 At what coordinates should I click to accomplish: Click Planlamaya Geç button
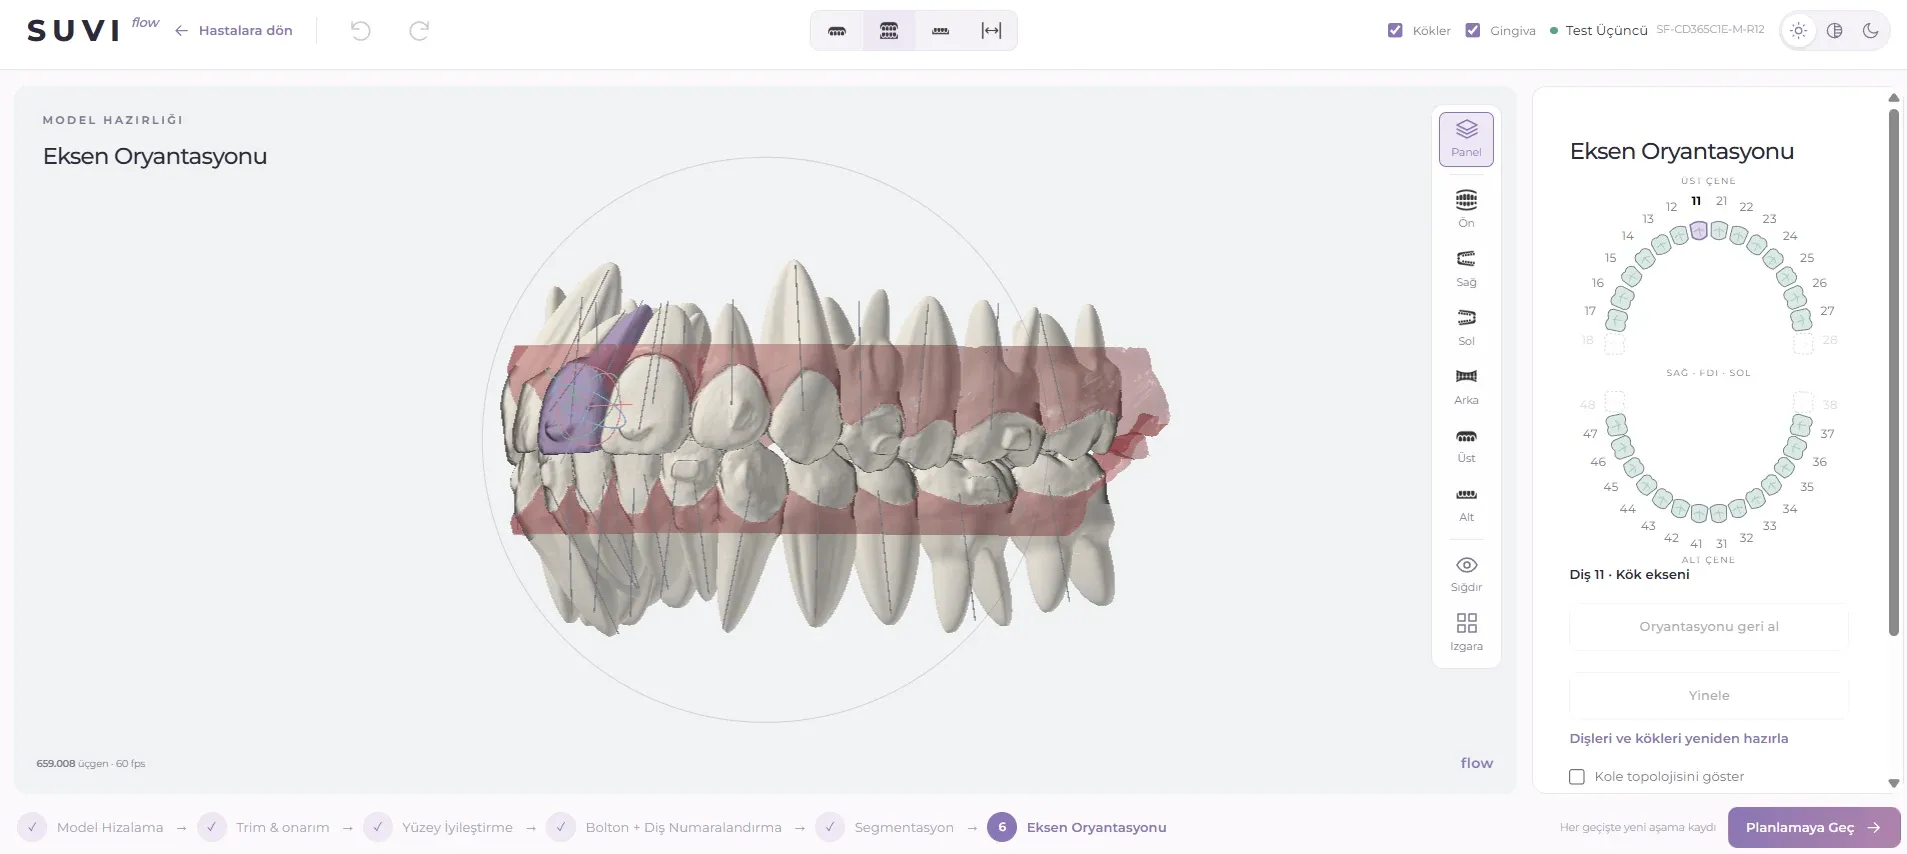click(x=1814, y=828)
